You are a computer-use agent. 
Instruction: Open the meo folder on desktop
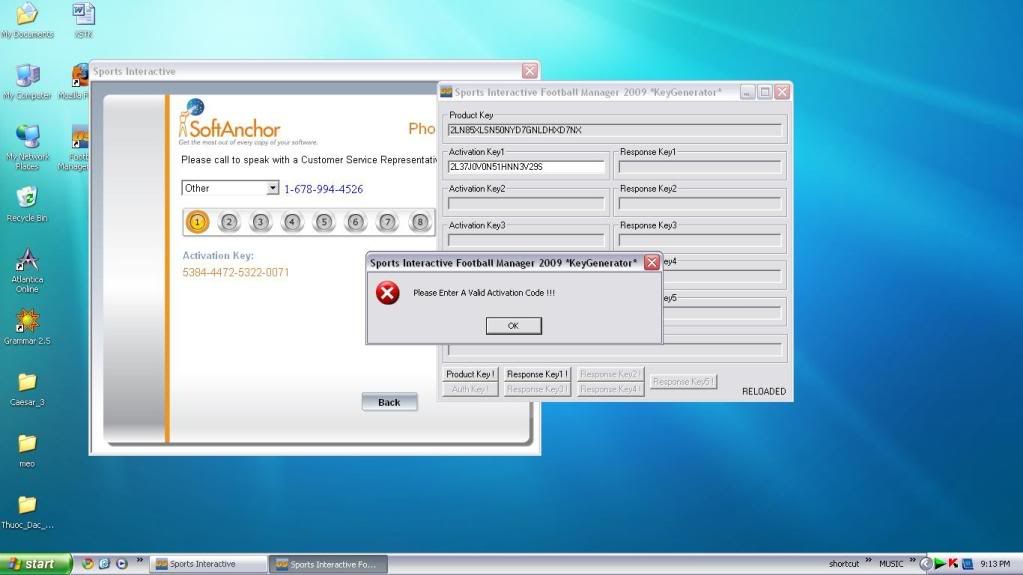(x=27, y=450)
